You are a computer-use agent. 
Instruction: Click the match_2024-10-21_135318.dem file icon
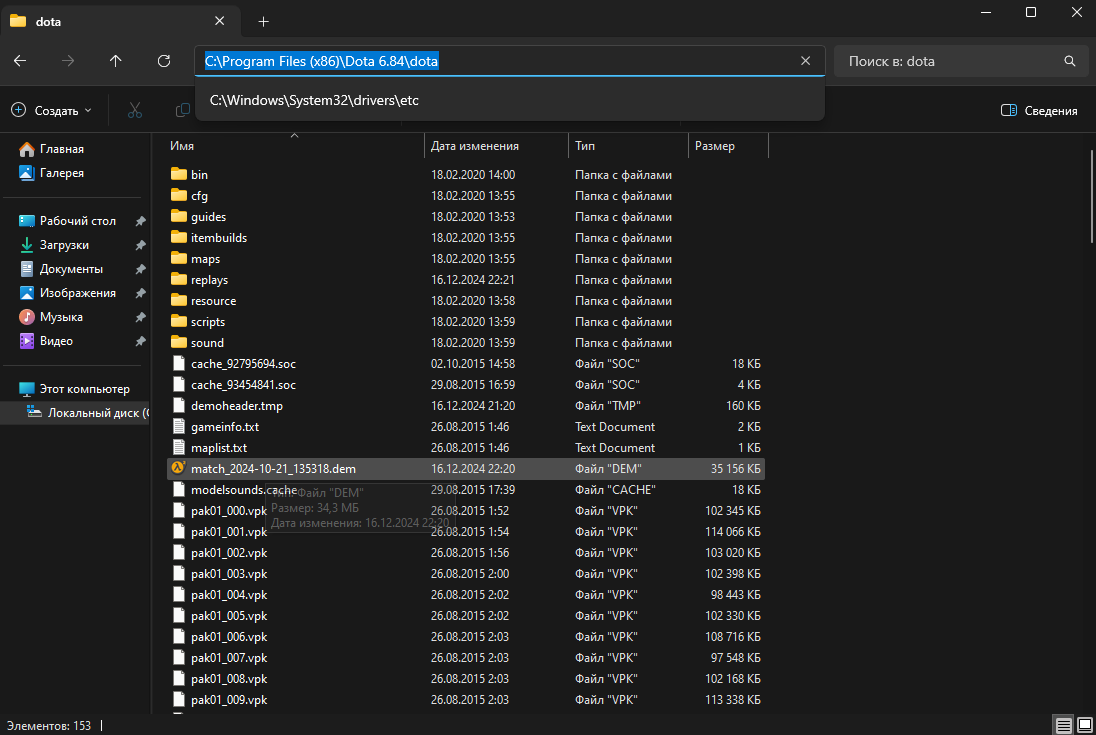point(179,468)
